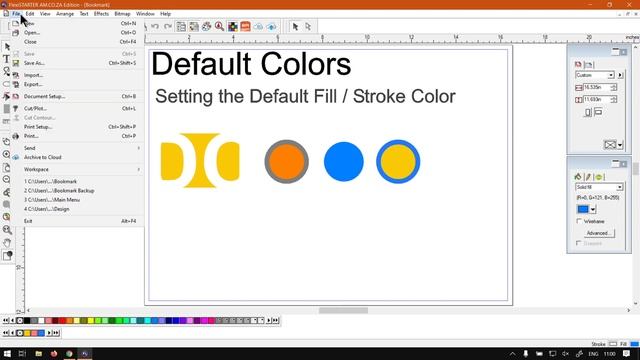Select portrait orientation icon in page panel
The height and width of the screenshot is (360, 640).
tap(588, 112)
